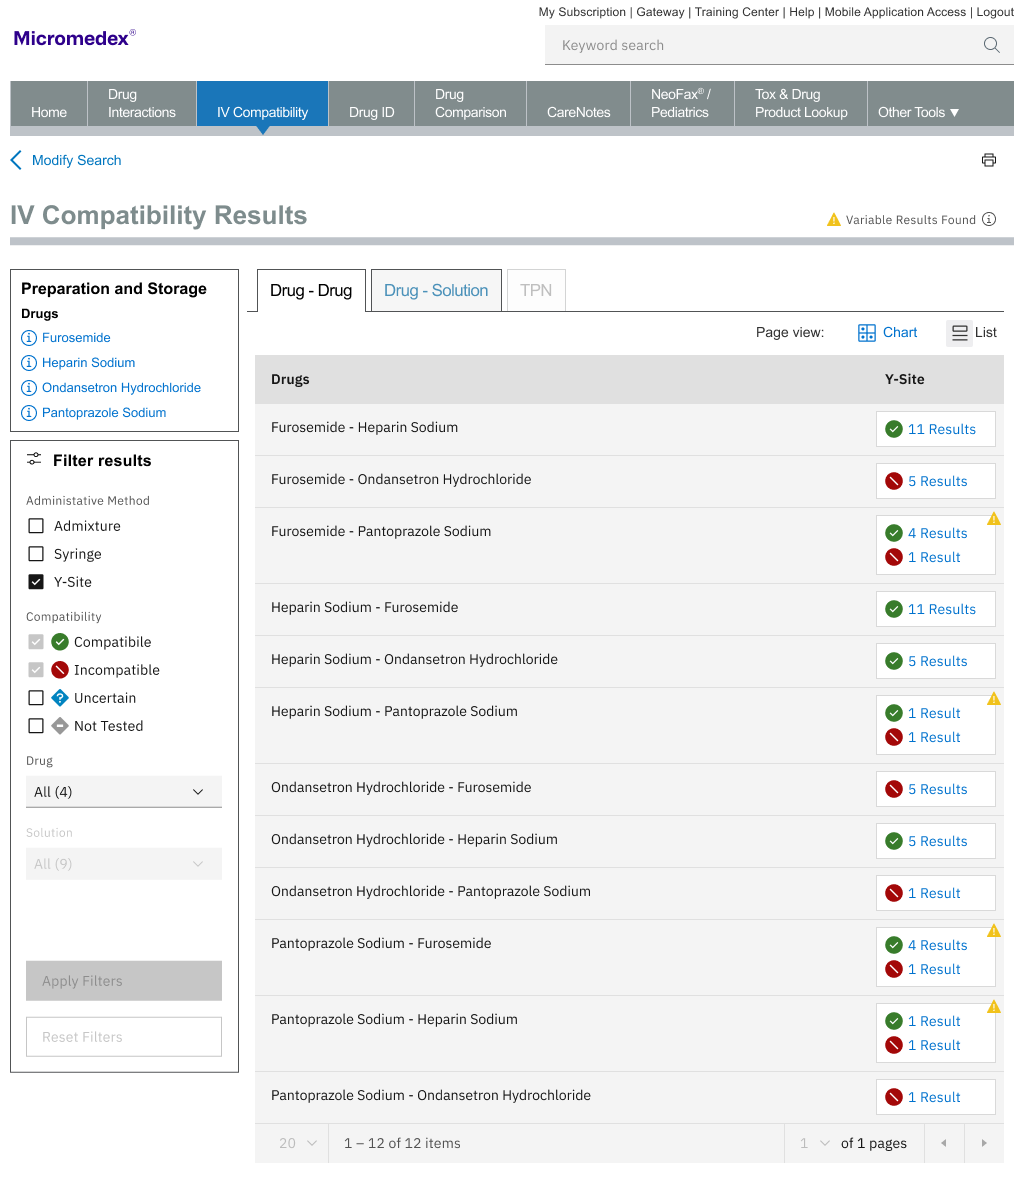Open NeoFax / Pediatrics in the nav bar

pyautogui.click(x=681, y=103)
